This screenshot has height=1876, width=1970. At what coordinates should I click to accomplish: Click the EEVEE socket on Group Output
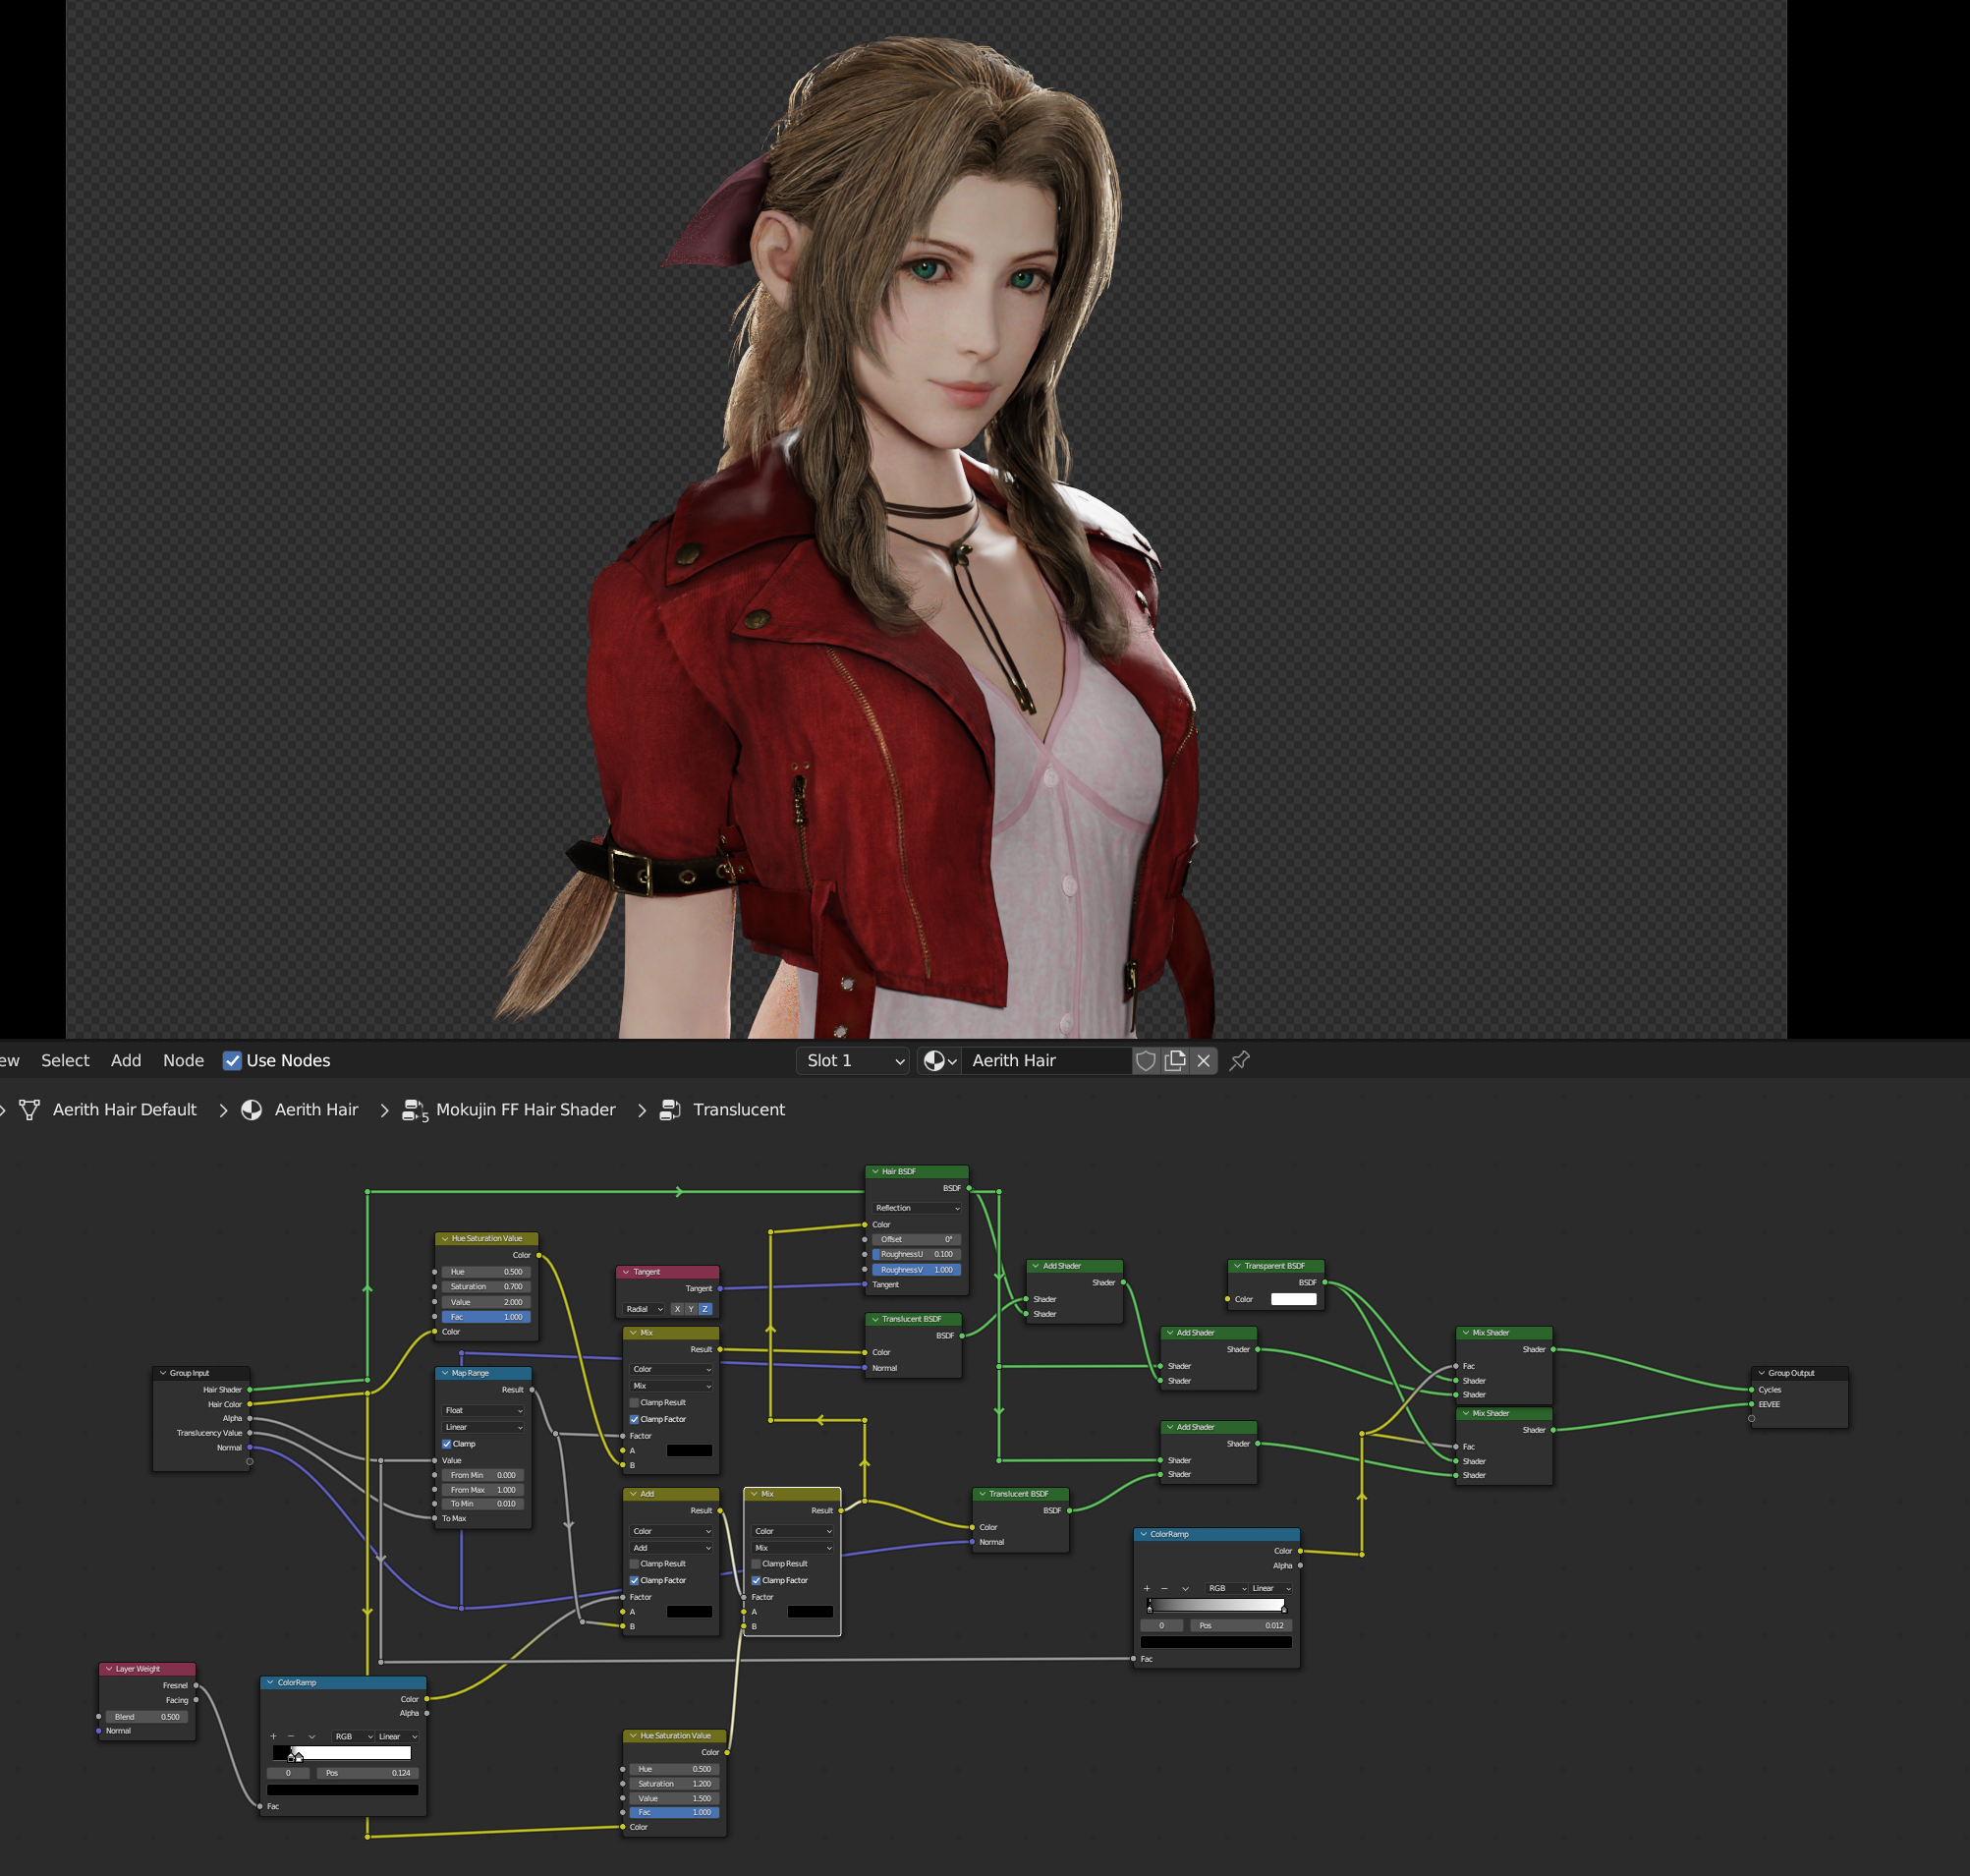[x=1751, y=1404]
